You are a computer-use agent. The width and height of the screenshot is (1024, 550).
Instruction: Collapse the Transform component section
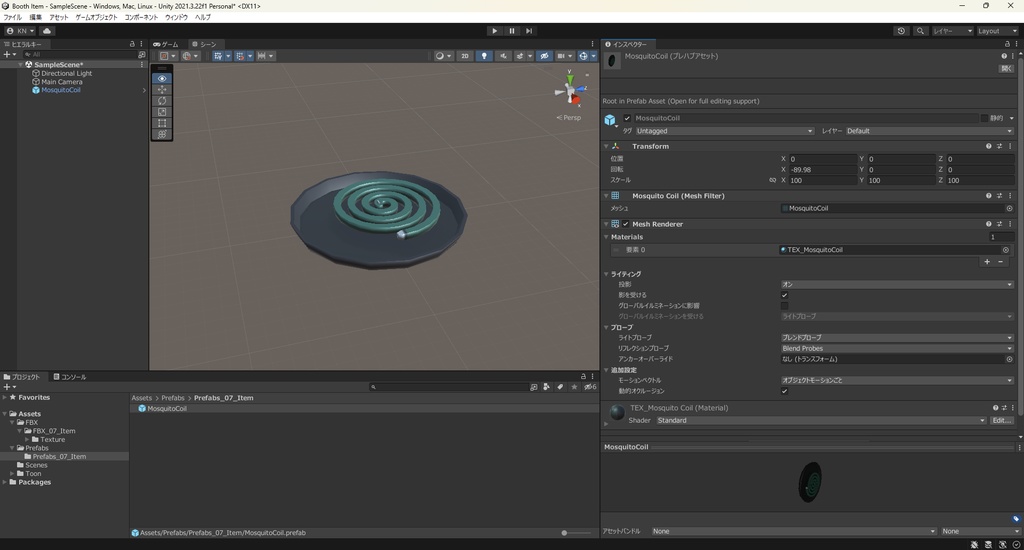(606, 146)
